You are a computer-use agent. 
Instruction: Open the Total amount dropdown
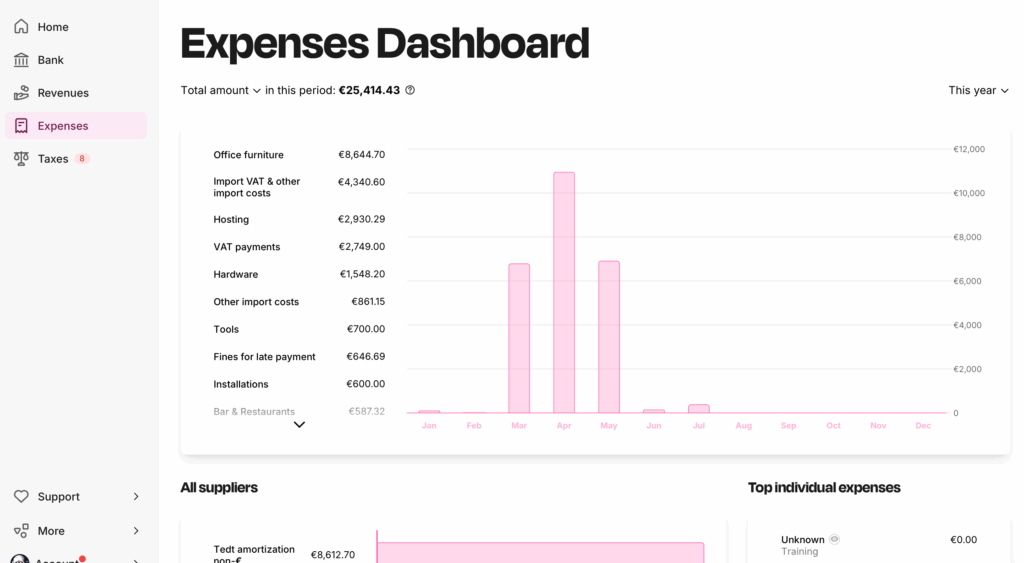(x=221, y=90)
